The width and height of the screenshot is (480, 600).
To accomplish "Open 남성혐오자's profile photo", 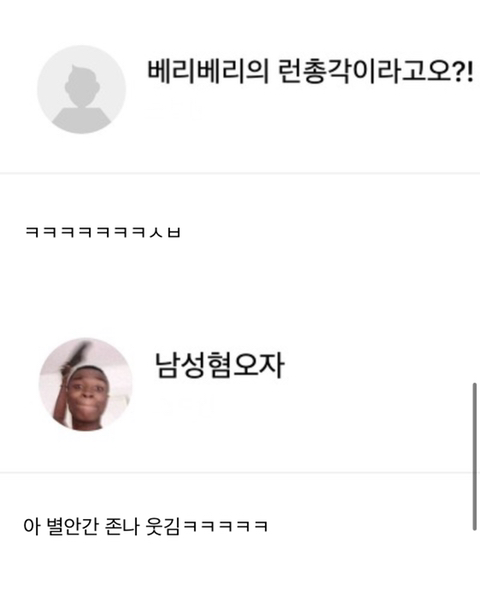I will 86,384.
